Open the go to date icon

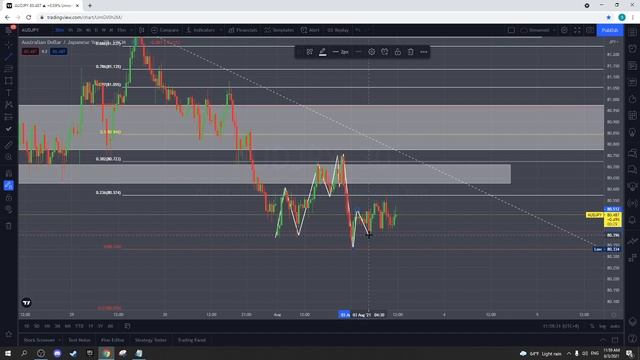(127, 326)
